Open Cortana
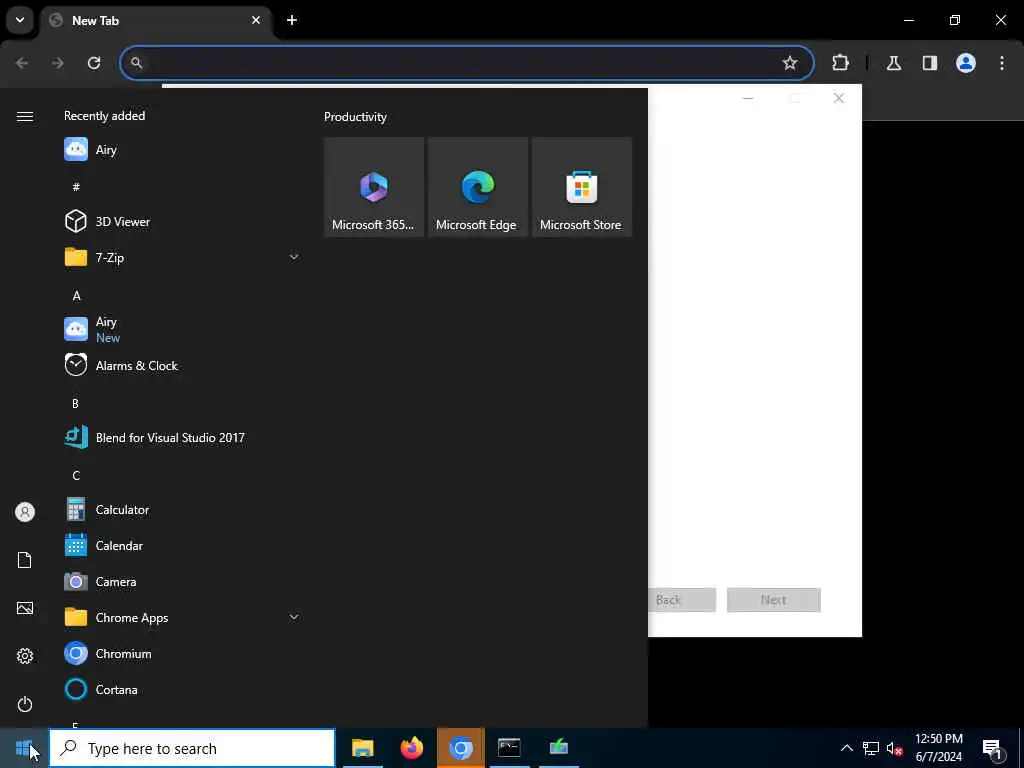 point(183,689)
